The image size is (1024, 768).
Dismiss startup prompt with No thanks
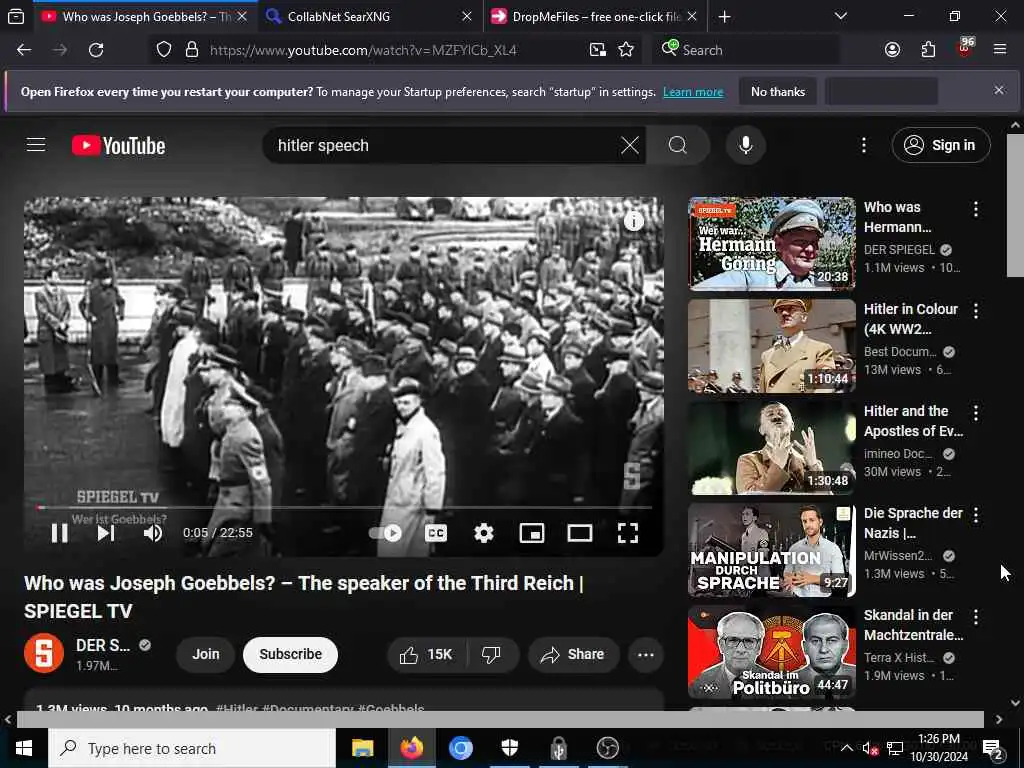(x=778, y=91)
